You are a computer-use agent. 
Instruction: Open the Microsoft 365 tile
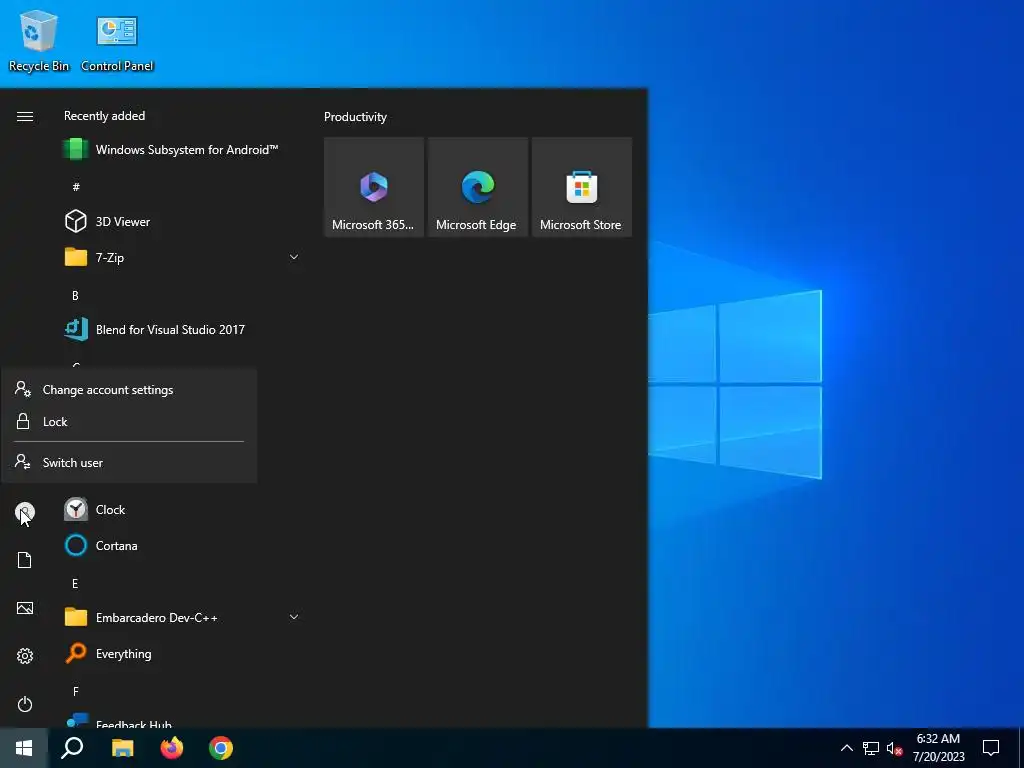click(374, 187)
